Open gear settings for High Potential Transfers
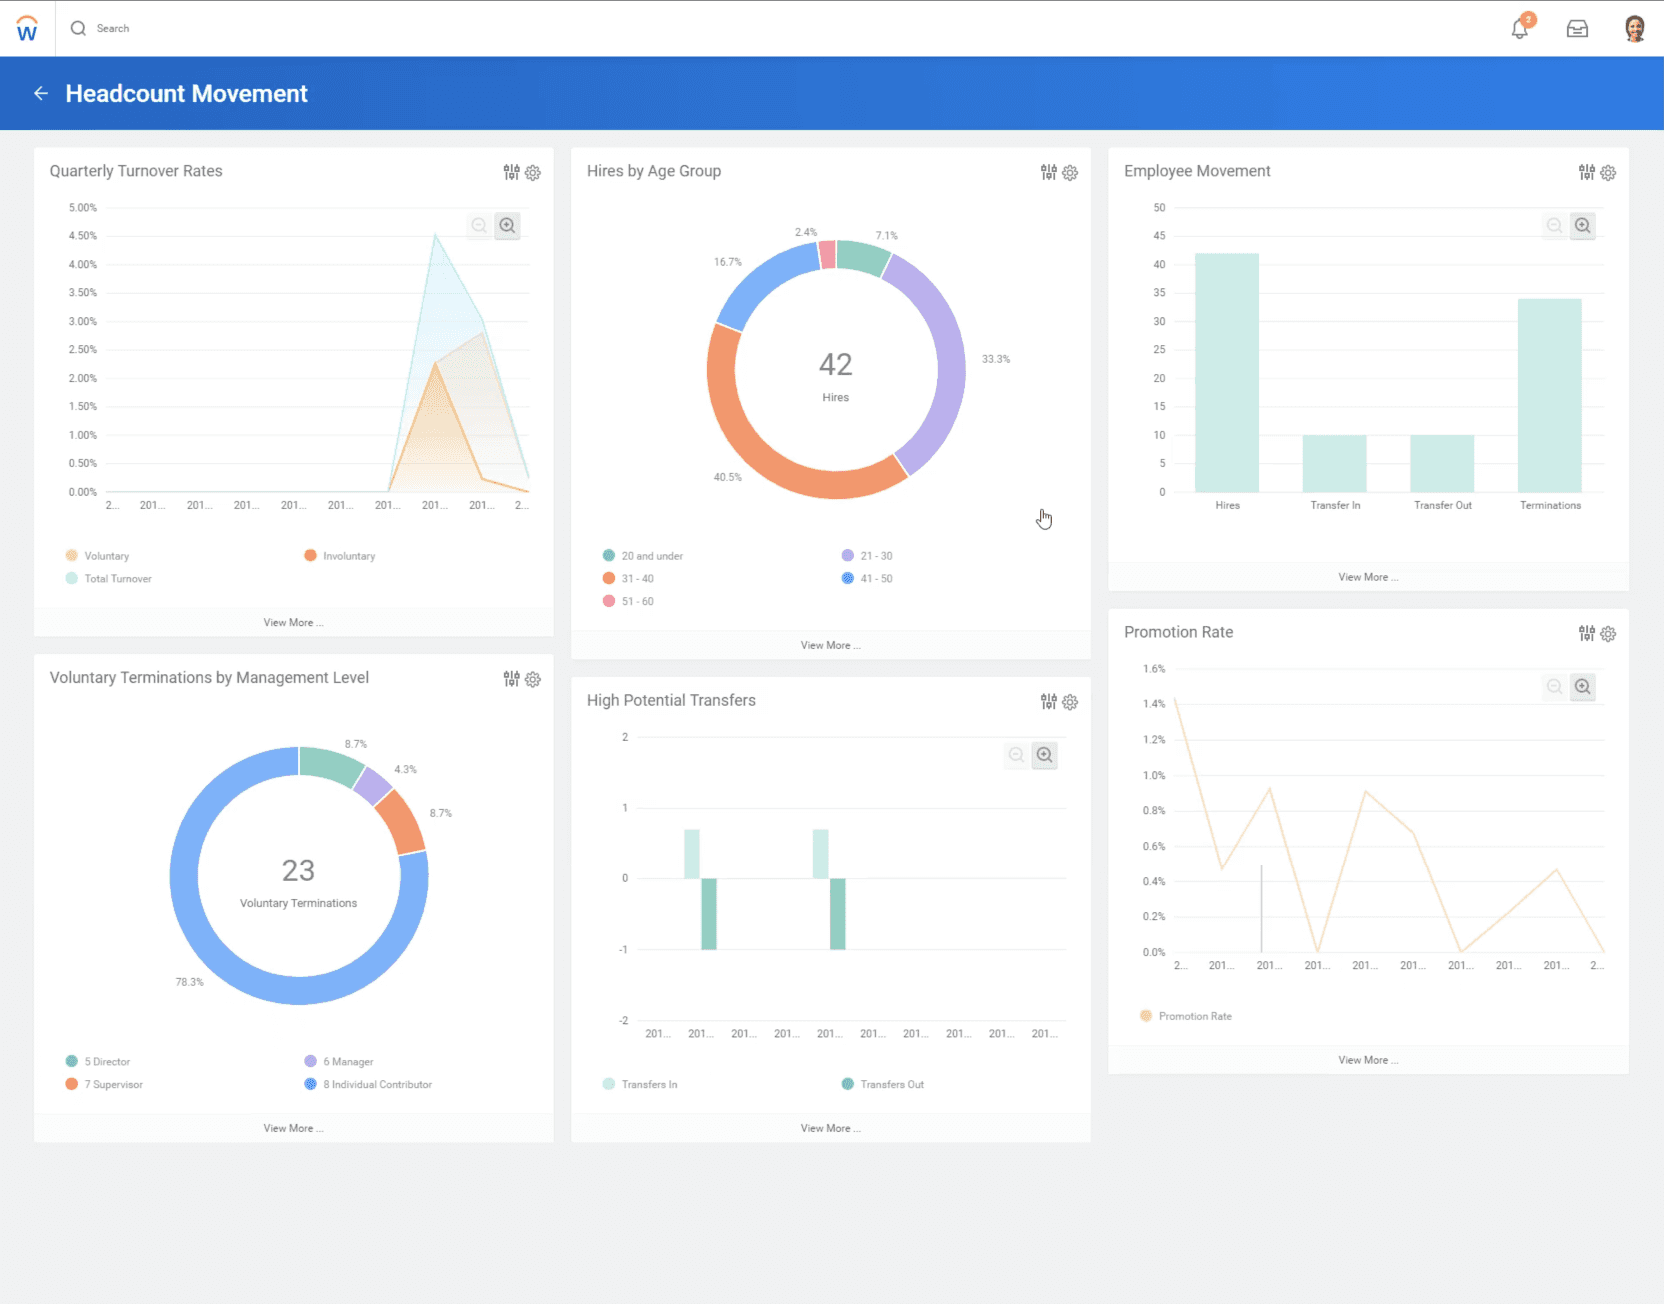Viewport: 1664px width, 1304px height. click(x=1070, y=702)
